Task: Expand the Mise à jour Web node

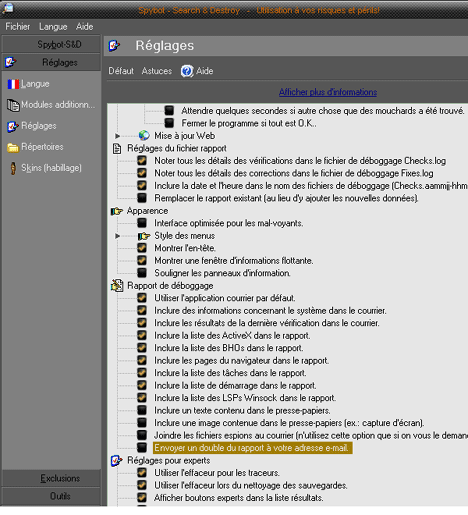Action: (x=117, y=136)
